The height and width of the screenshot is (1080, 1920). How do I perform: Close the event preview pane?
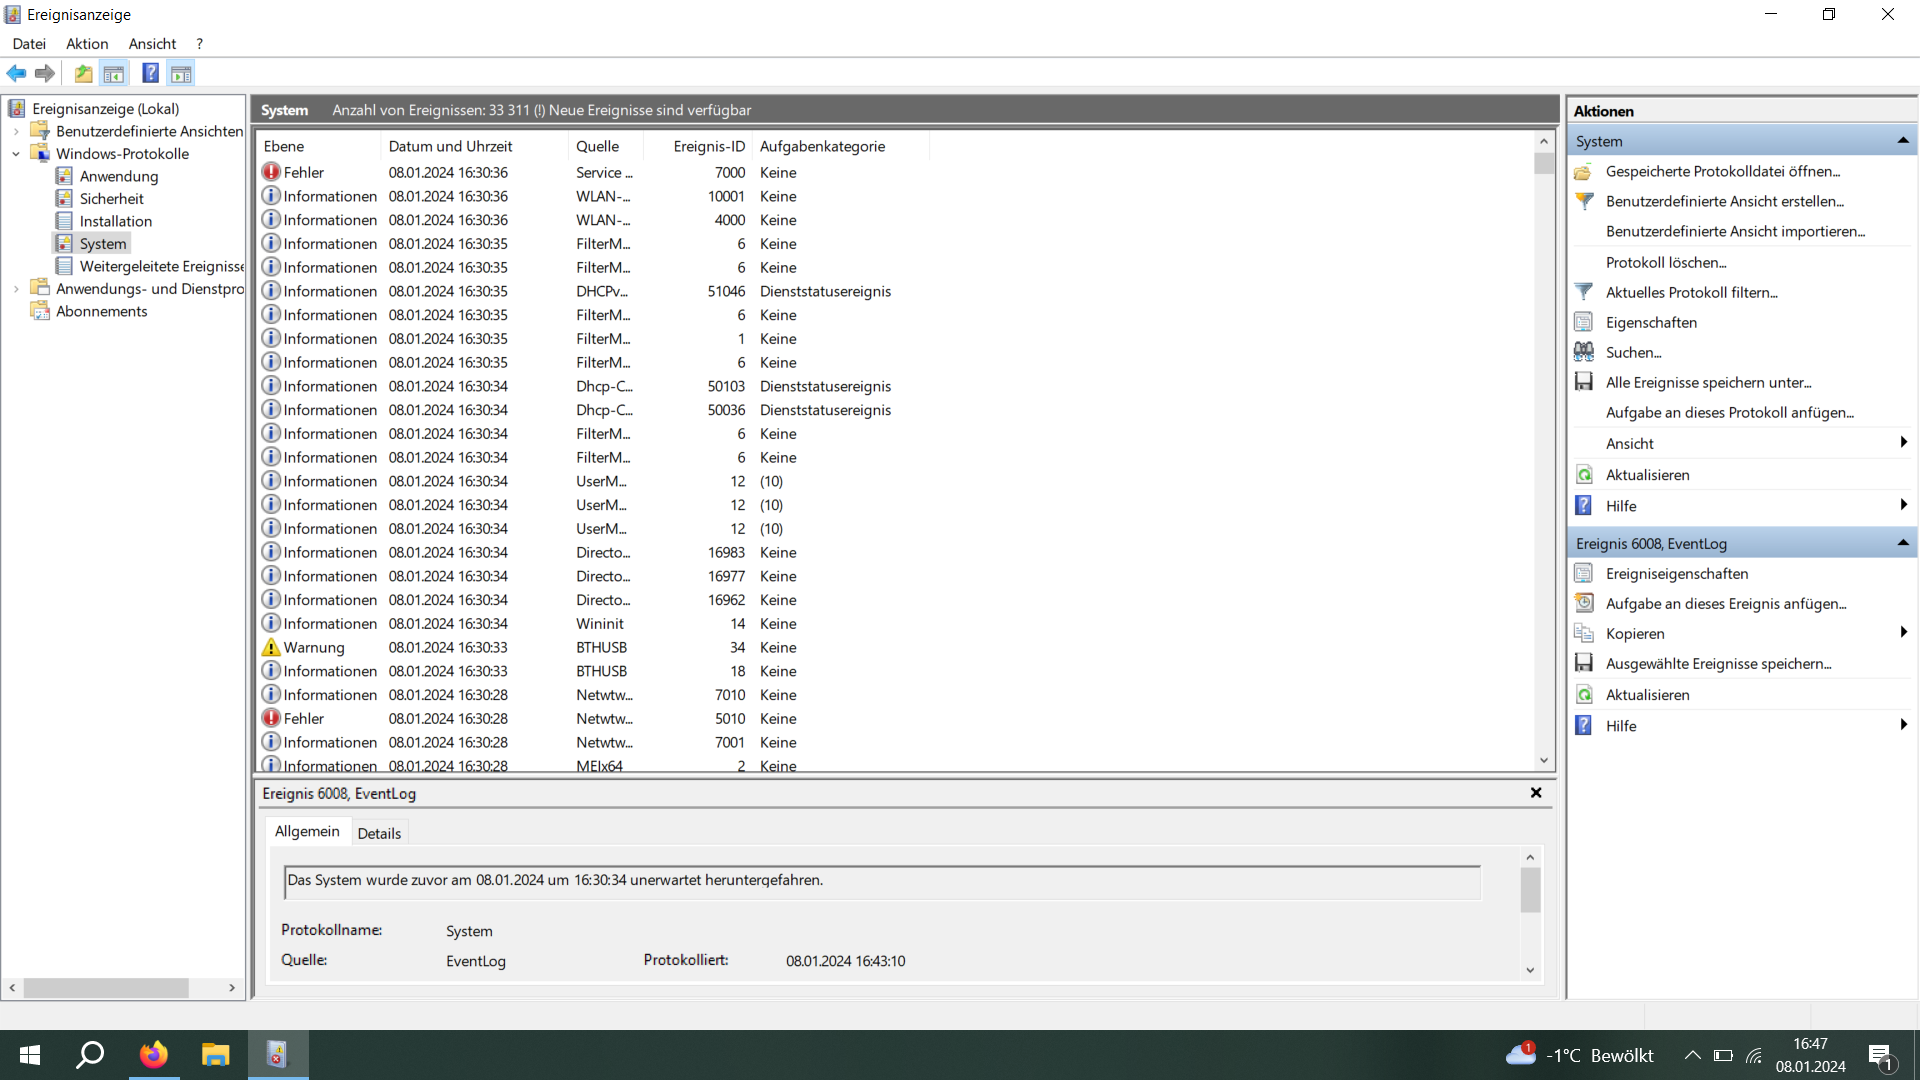point(1536,793)
